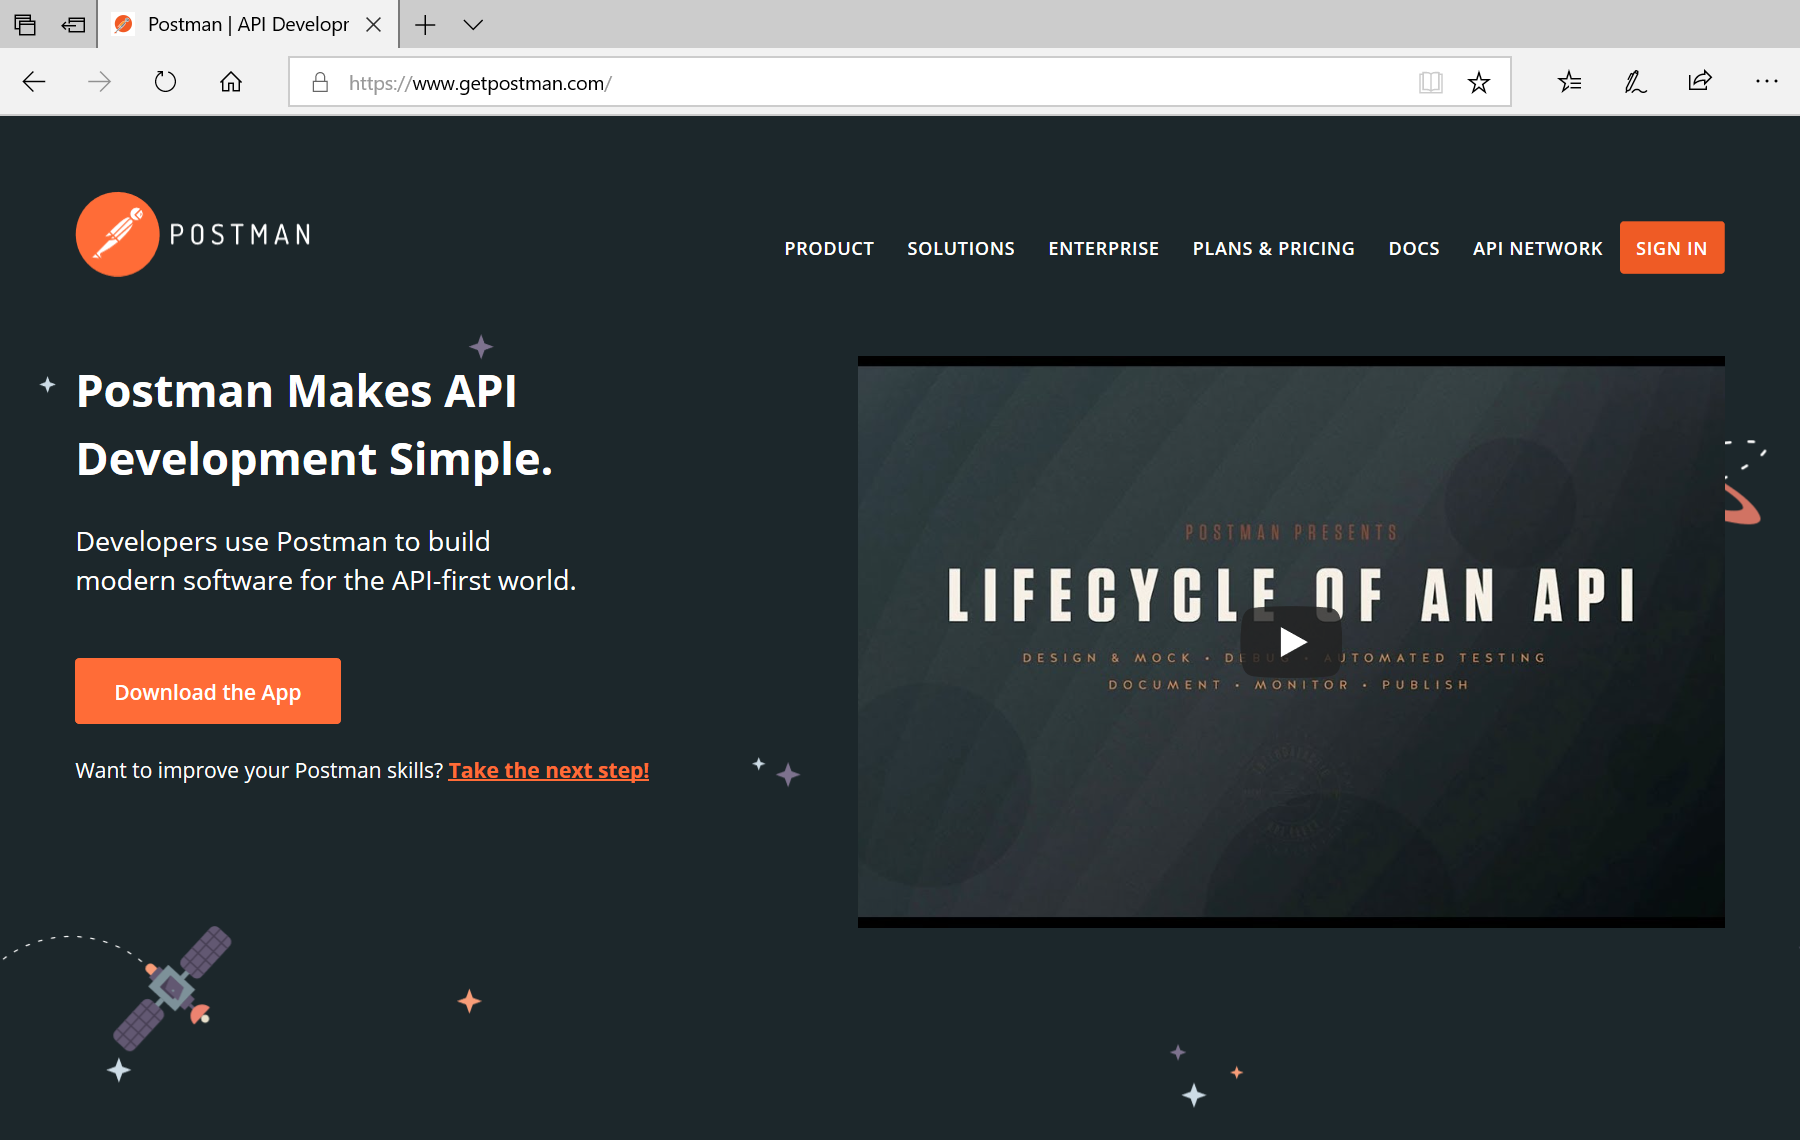
Task: Click Download the App button
Action: pyautogui.click(x=208, y=691)
